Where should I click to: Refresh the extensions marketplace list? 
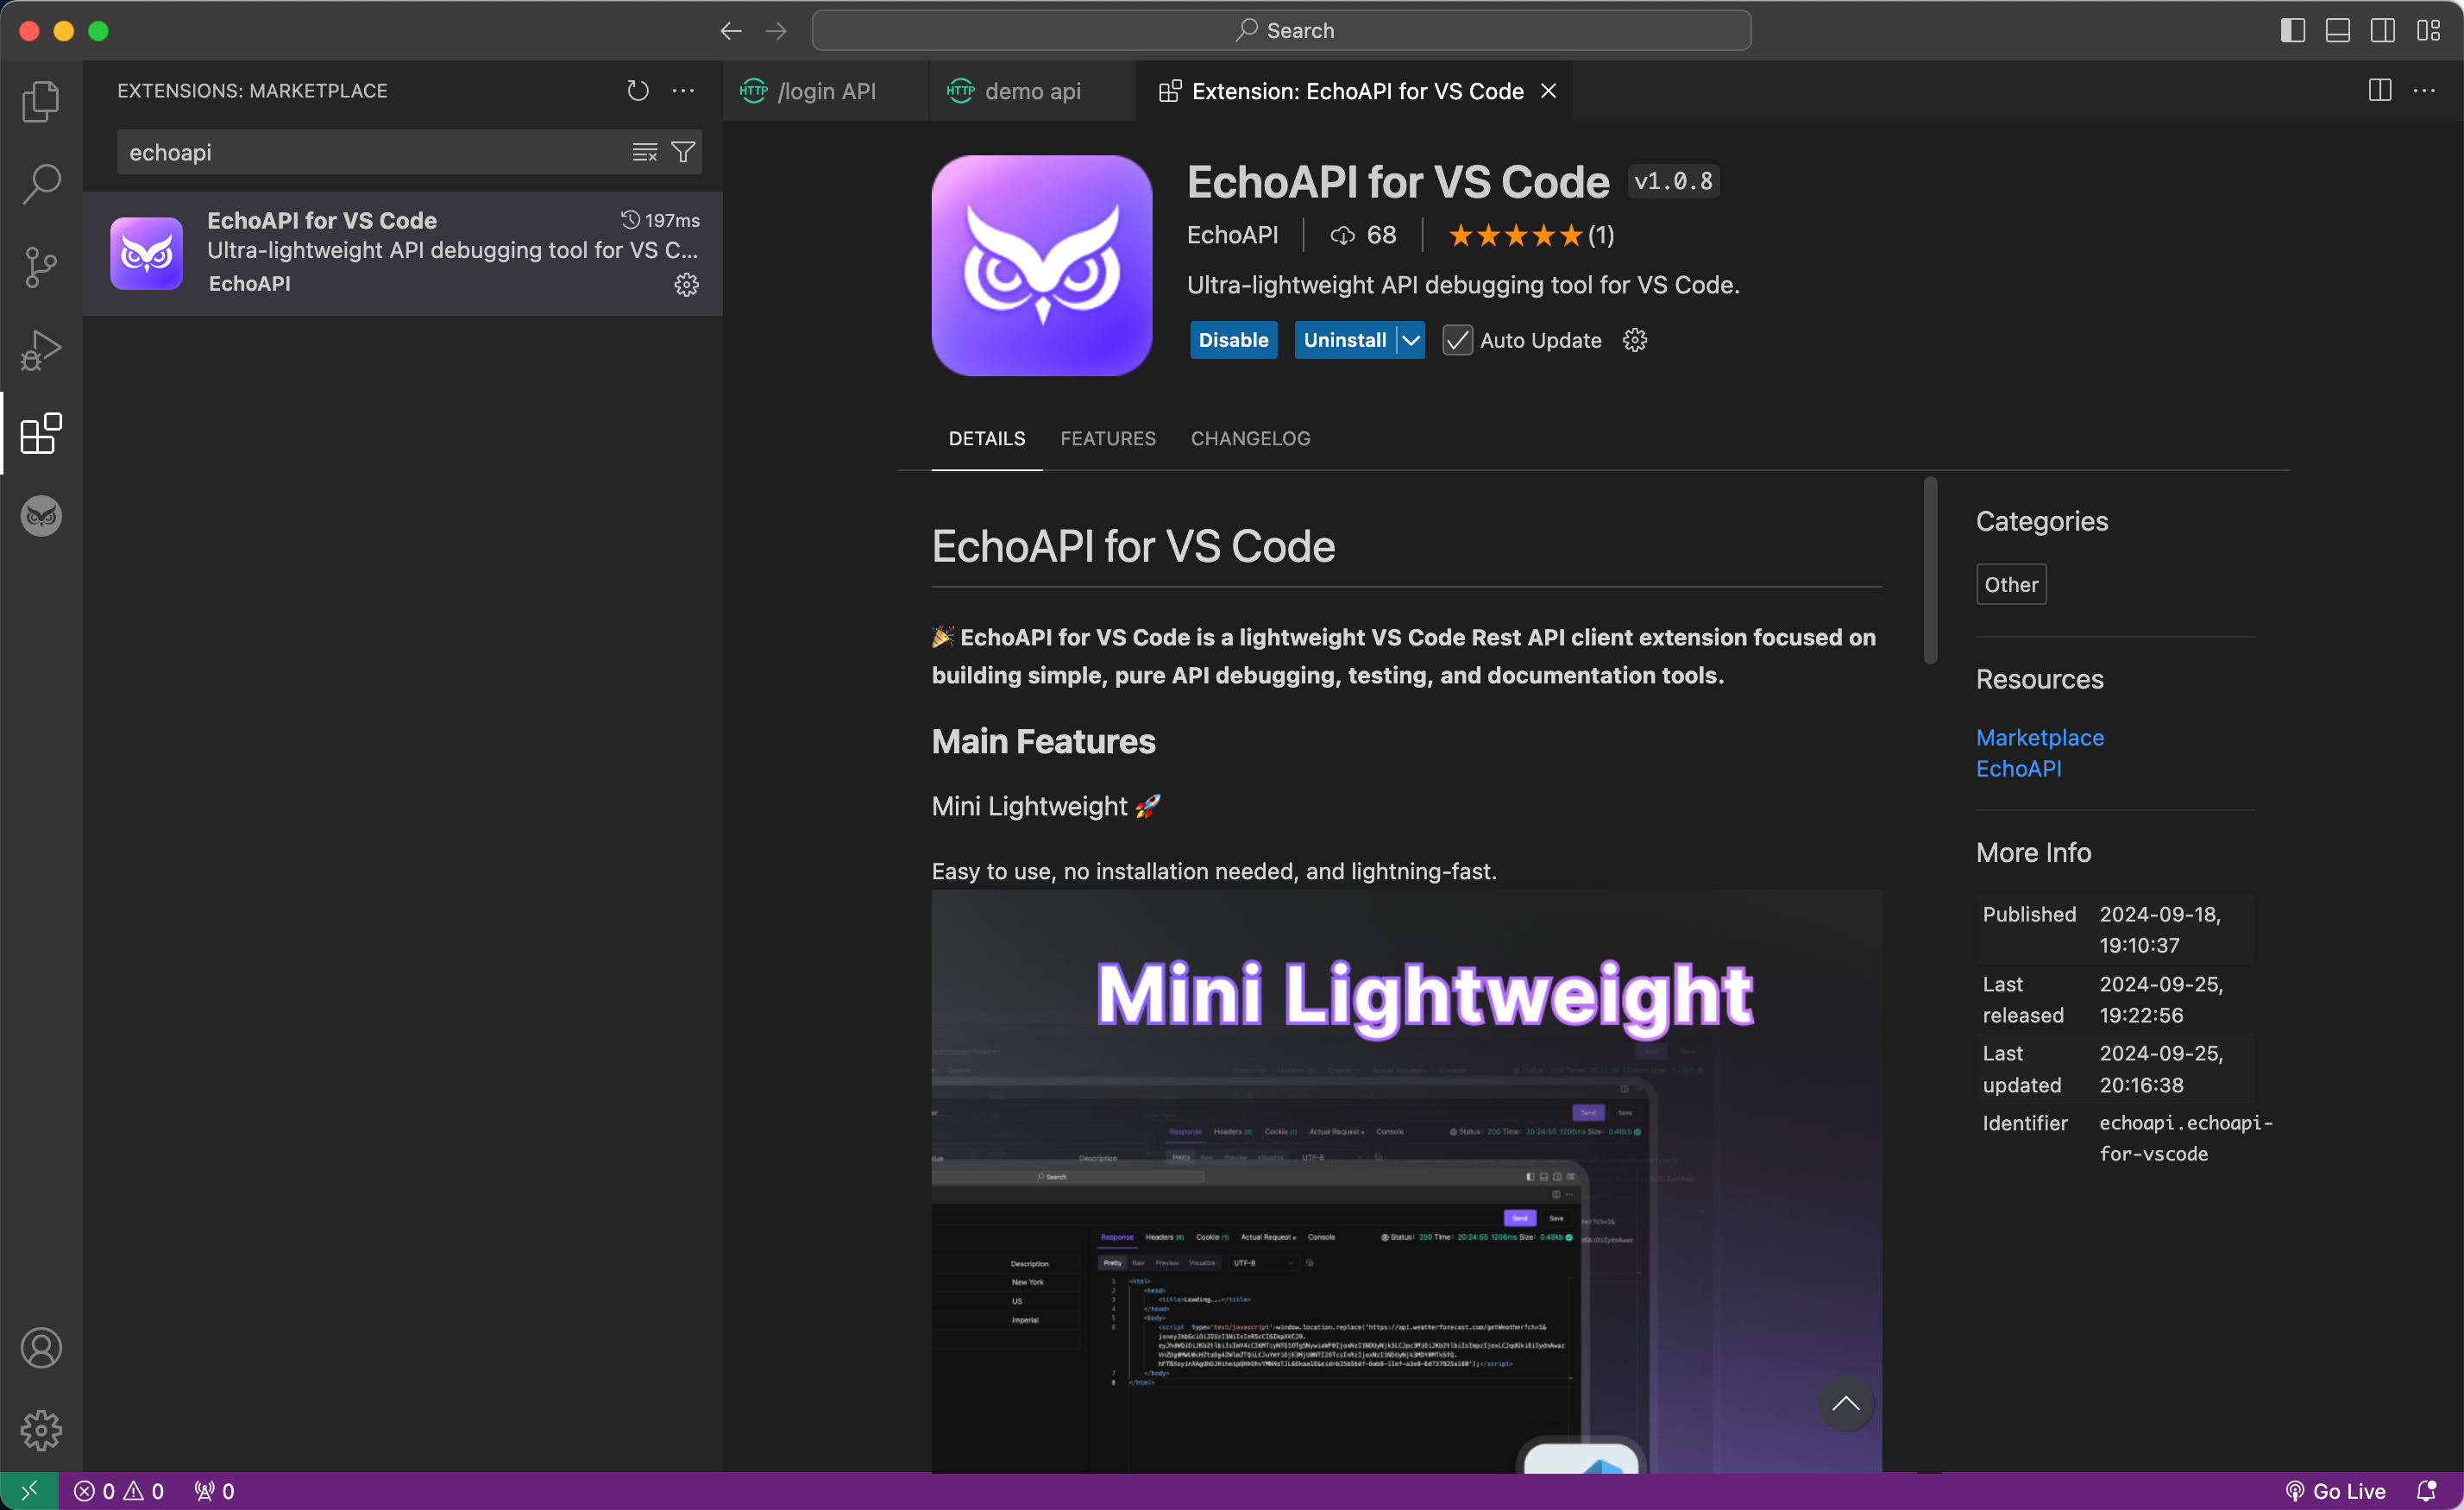[638, 91]
